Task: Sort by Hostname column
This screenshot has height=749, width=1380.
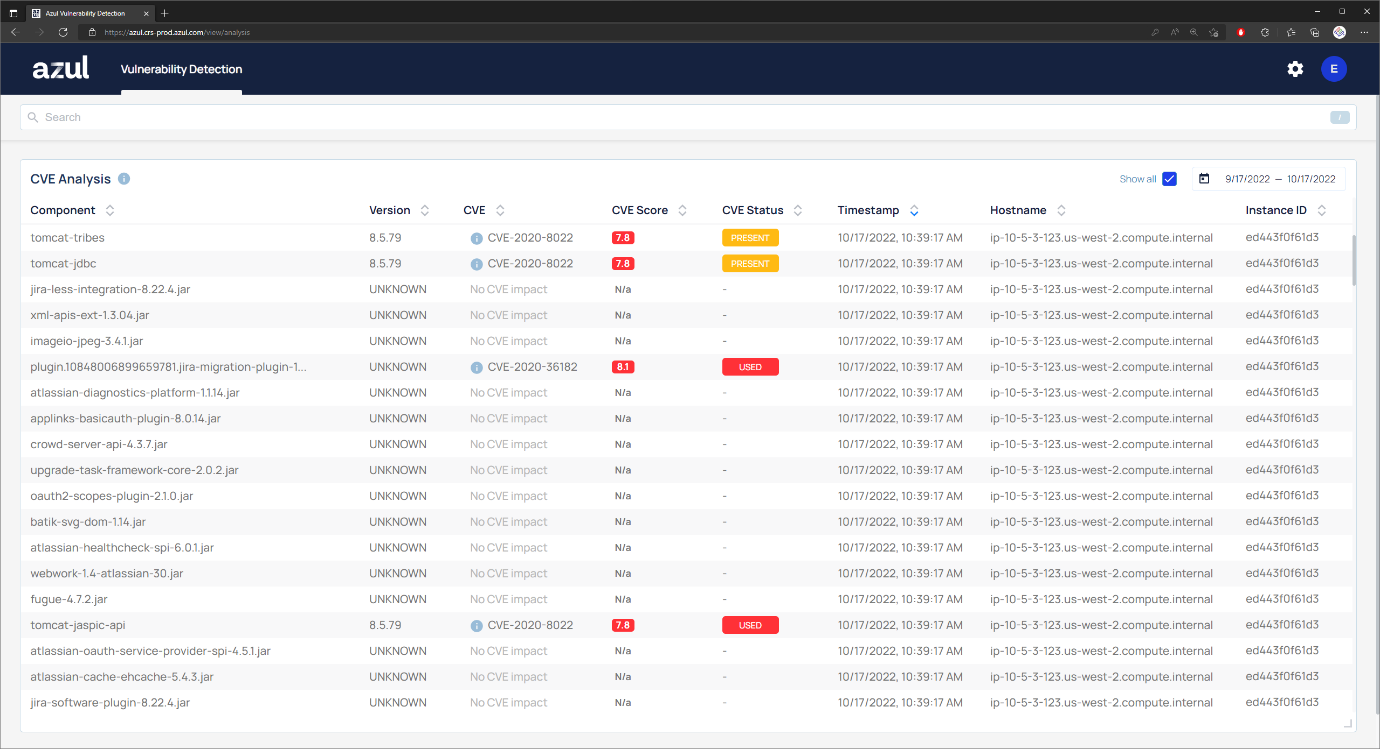Action: point(1061,210)
